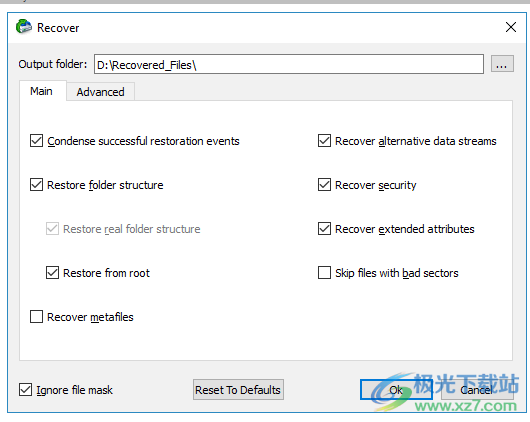This screenshot has width=530, height=422.
Task: Uncheck Ignore file mask option
Action: point(25,390)
